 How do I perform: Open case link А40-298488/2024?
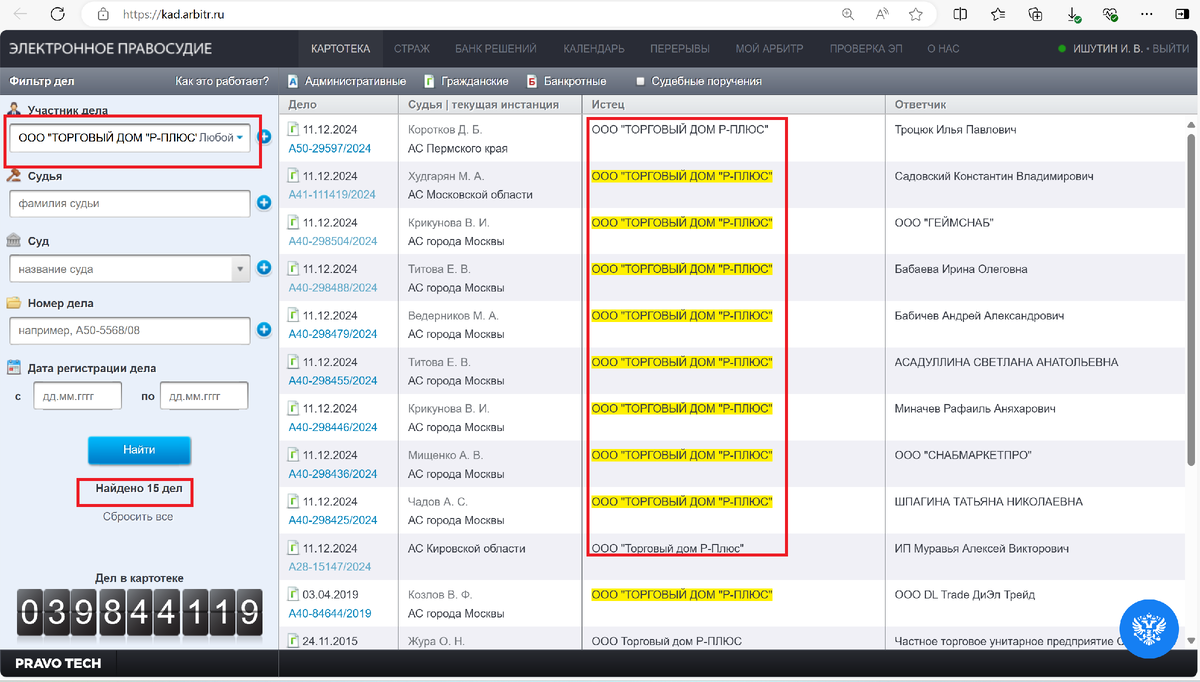pyautogui.click(x=333, y=288)
